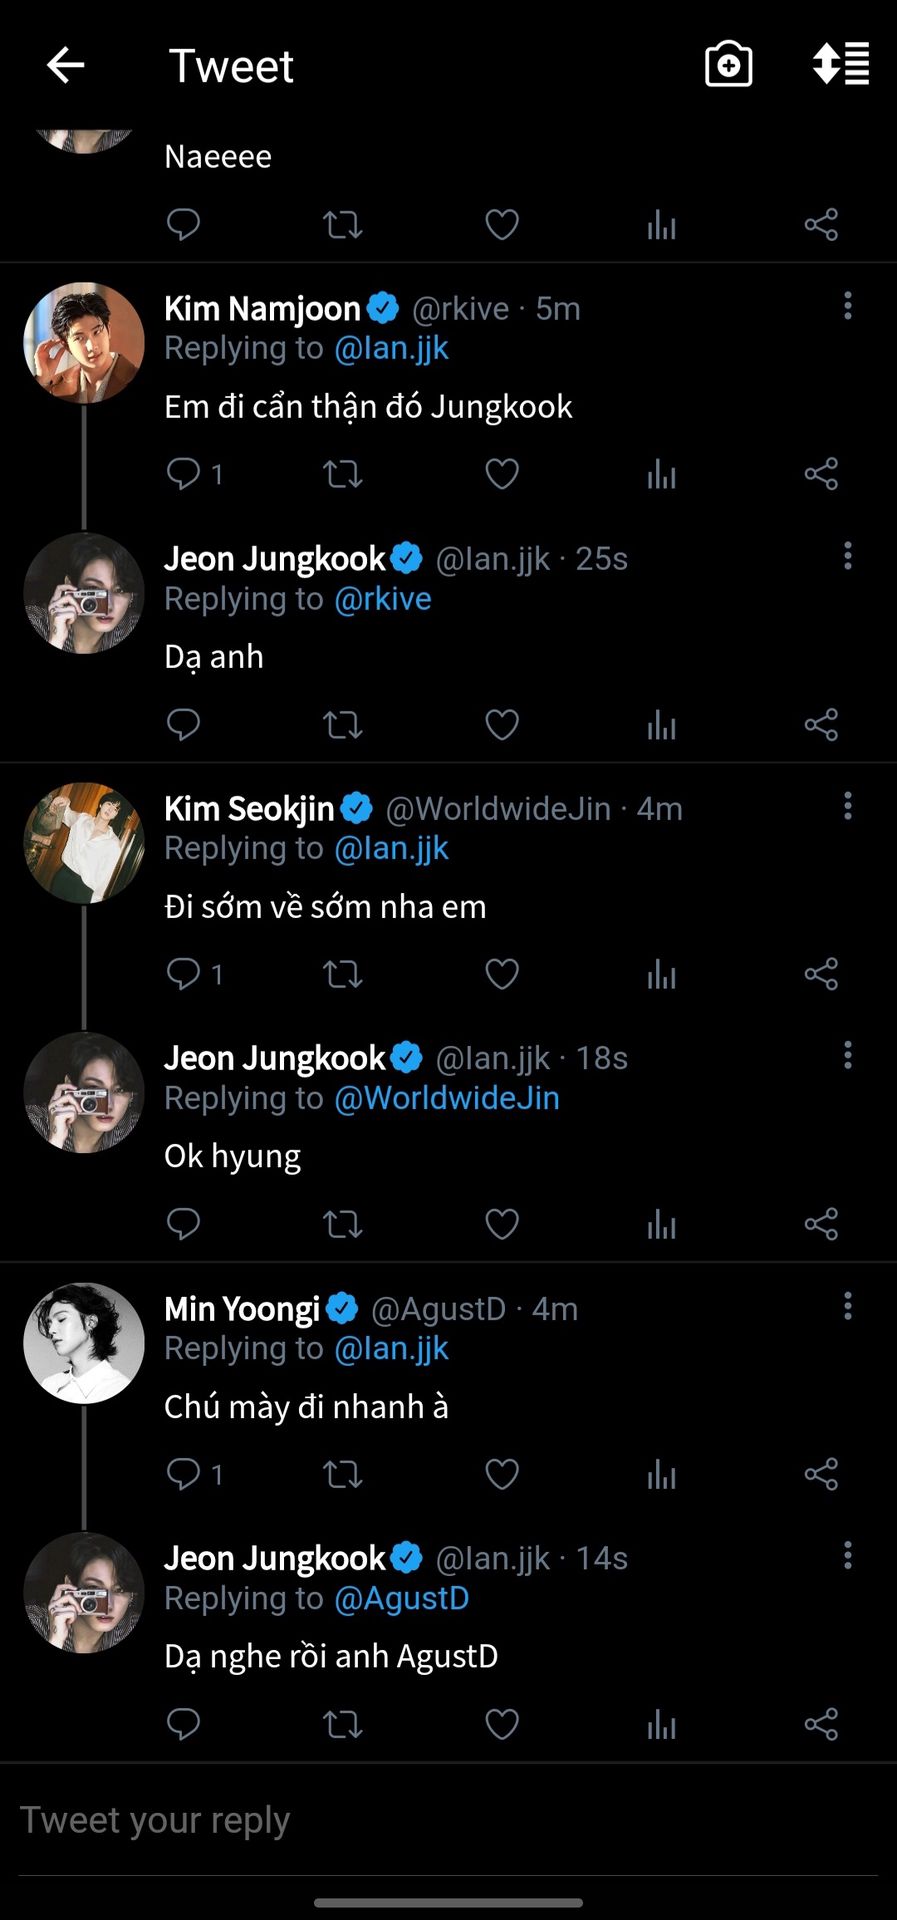Open the @AgustD mention link

click(401, 1598)
